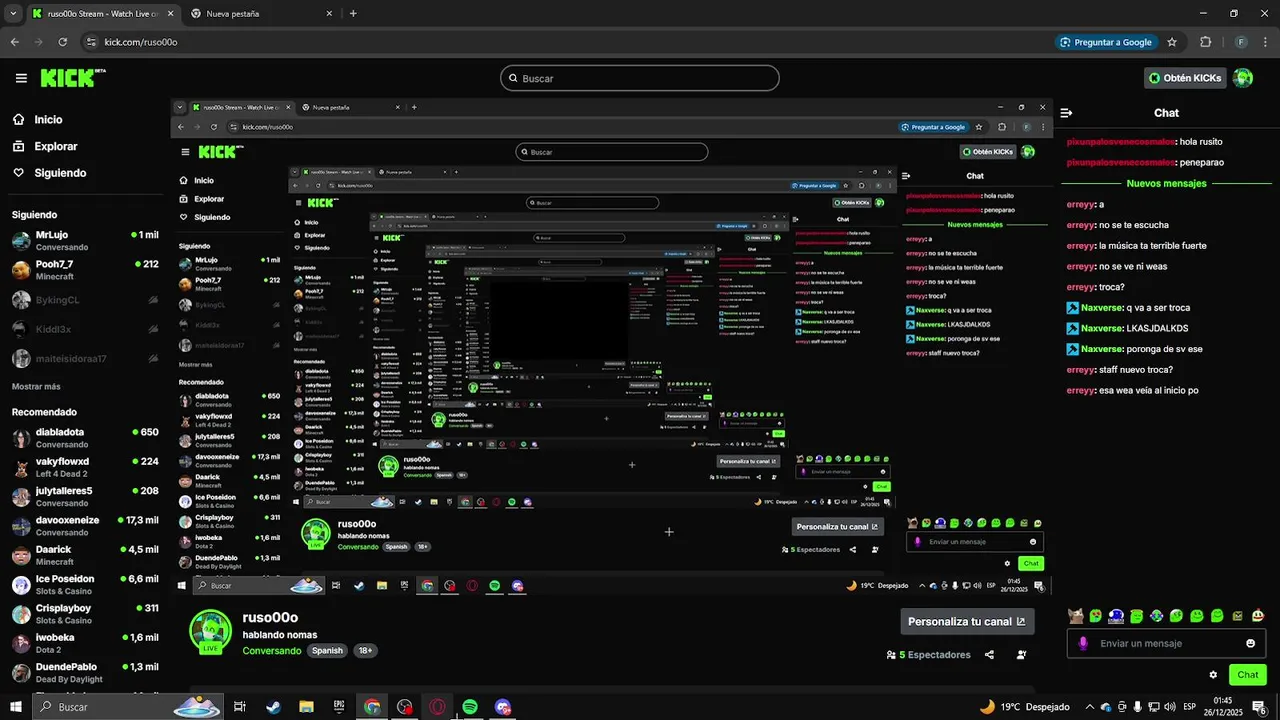This screenshot has width=1280, height=720.
Task: Open the Conversando category link
Action: pos(272,651)
